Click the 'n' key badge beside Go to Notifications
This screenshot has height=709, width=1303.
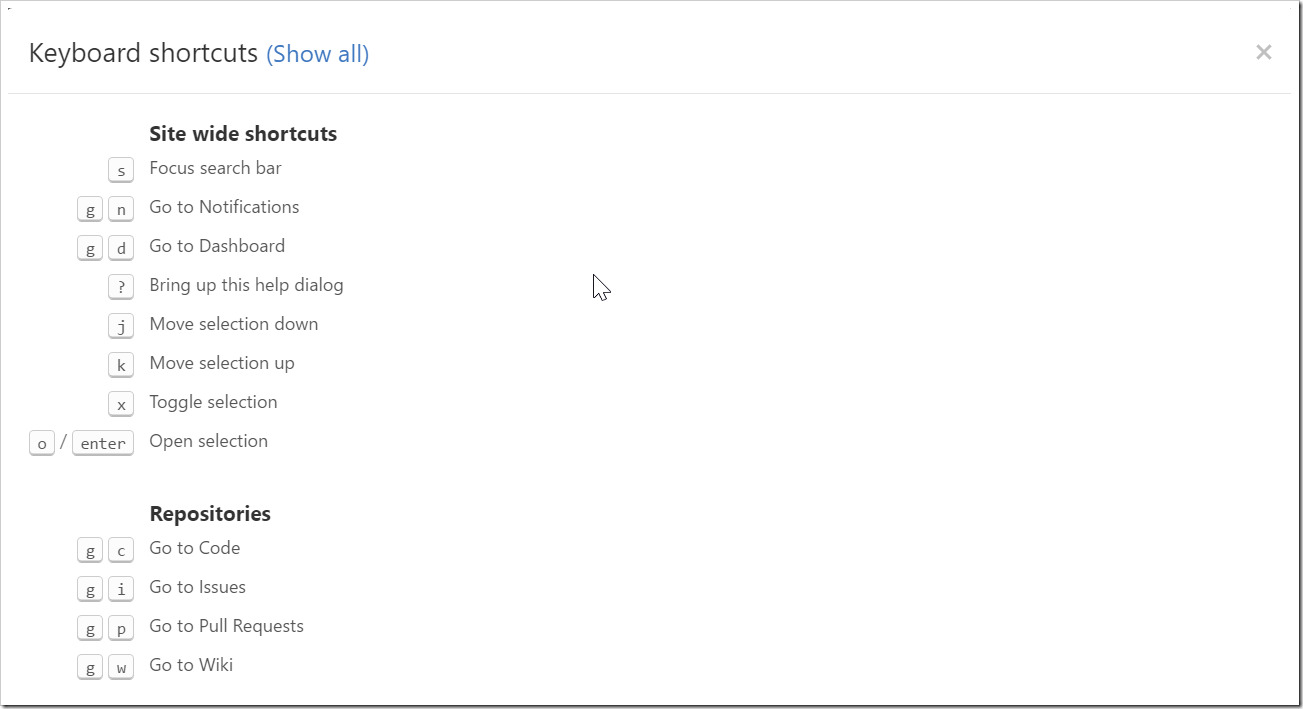tap(120, 208)
